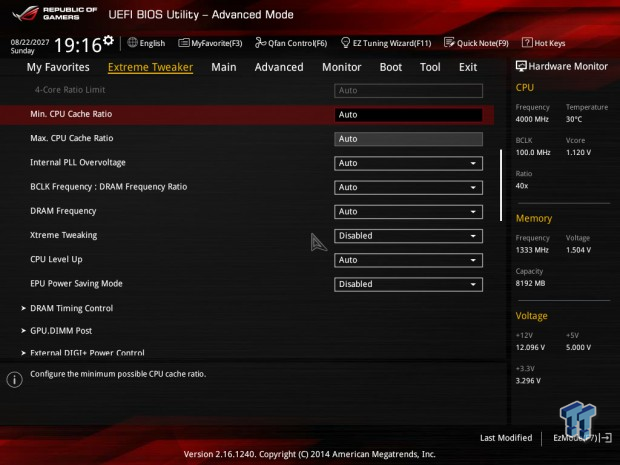Click the Hot Keys question mark icon
Image resolution: width=620 pixels, height=465 pixels.
pyautogui.click(x=527, y=43)
